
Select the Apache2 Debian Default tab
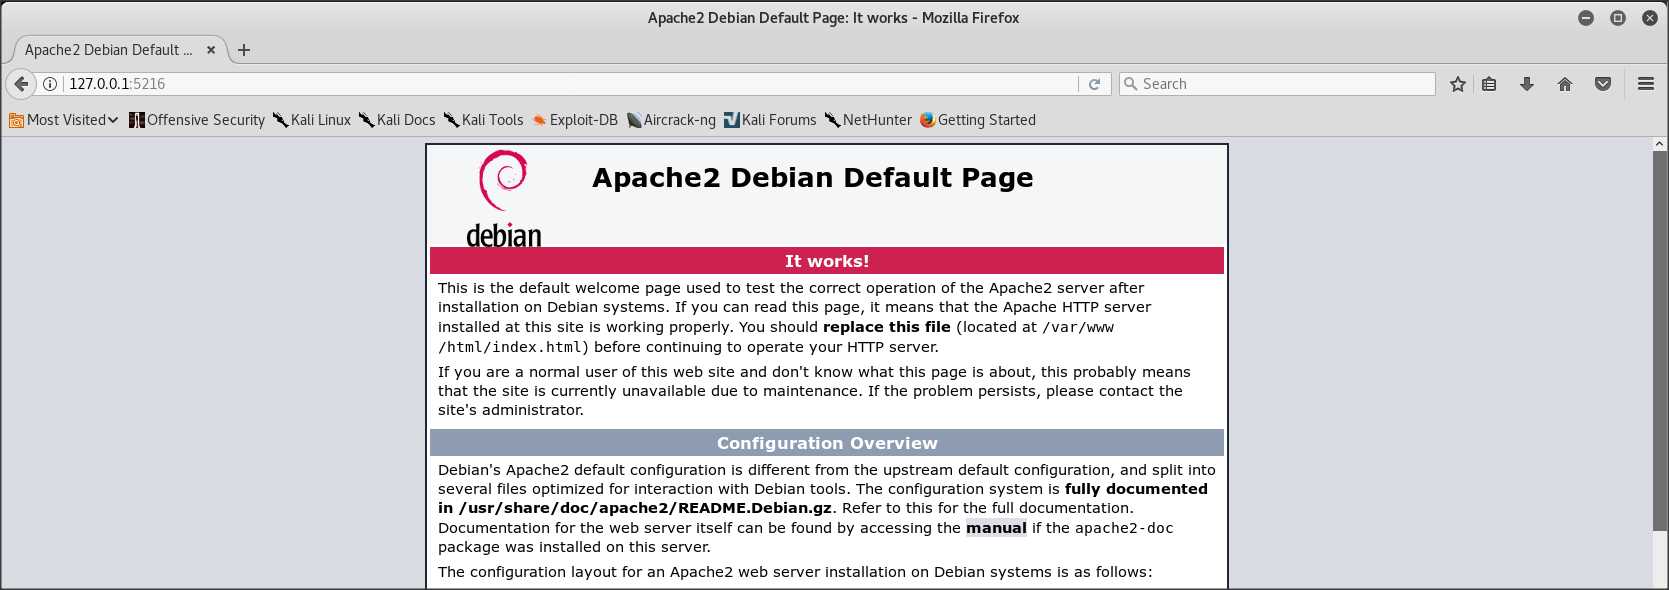[x=118, y=50]
